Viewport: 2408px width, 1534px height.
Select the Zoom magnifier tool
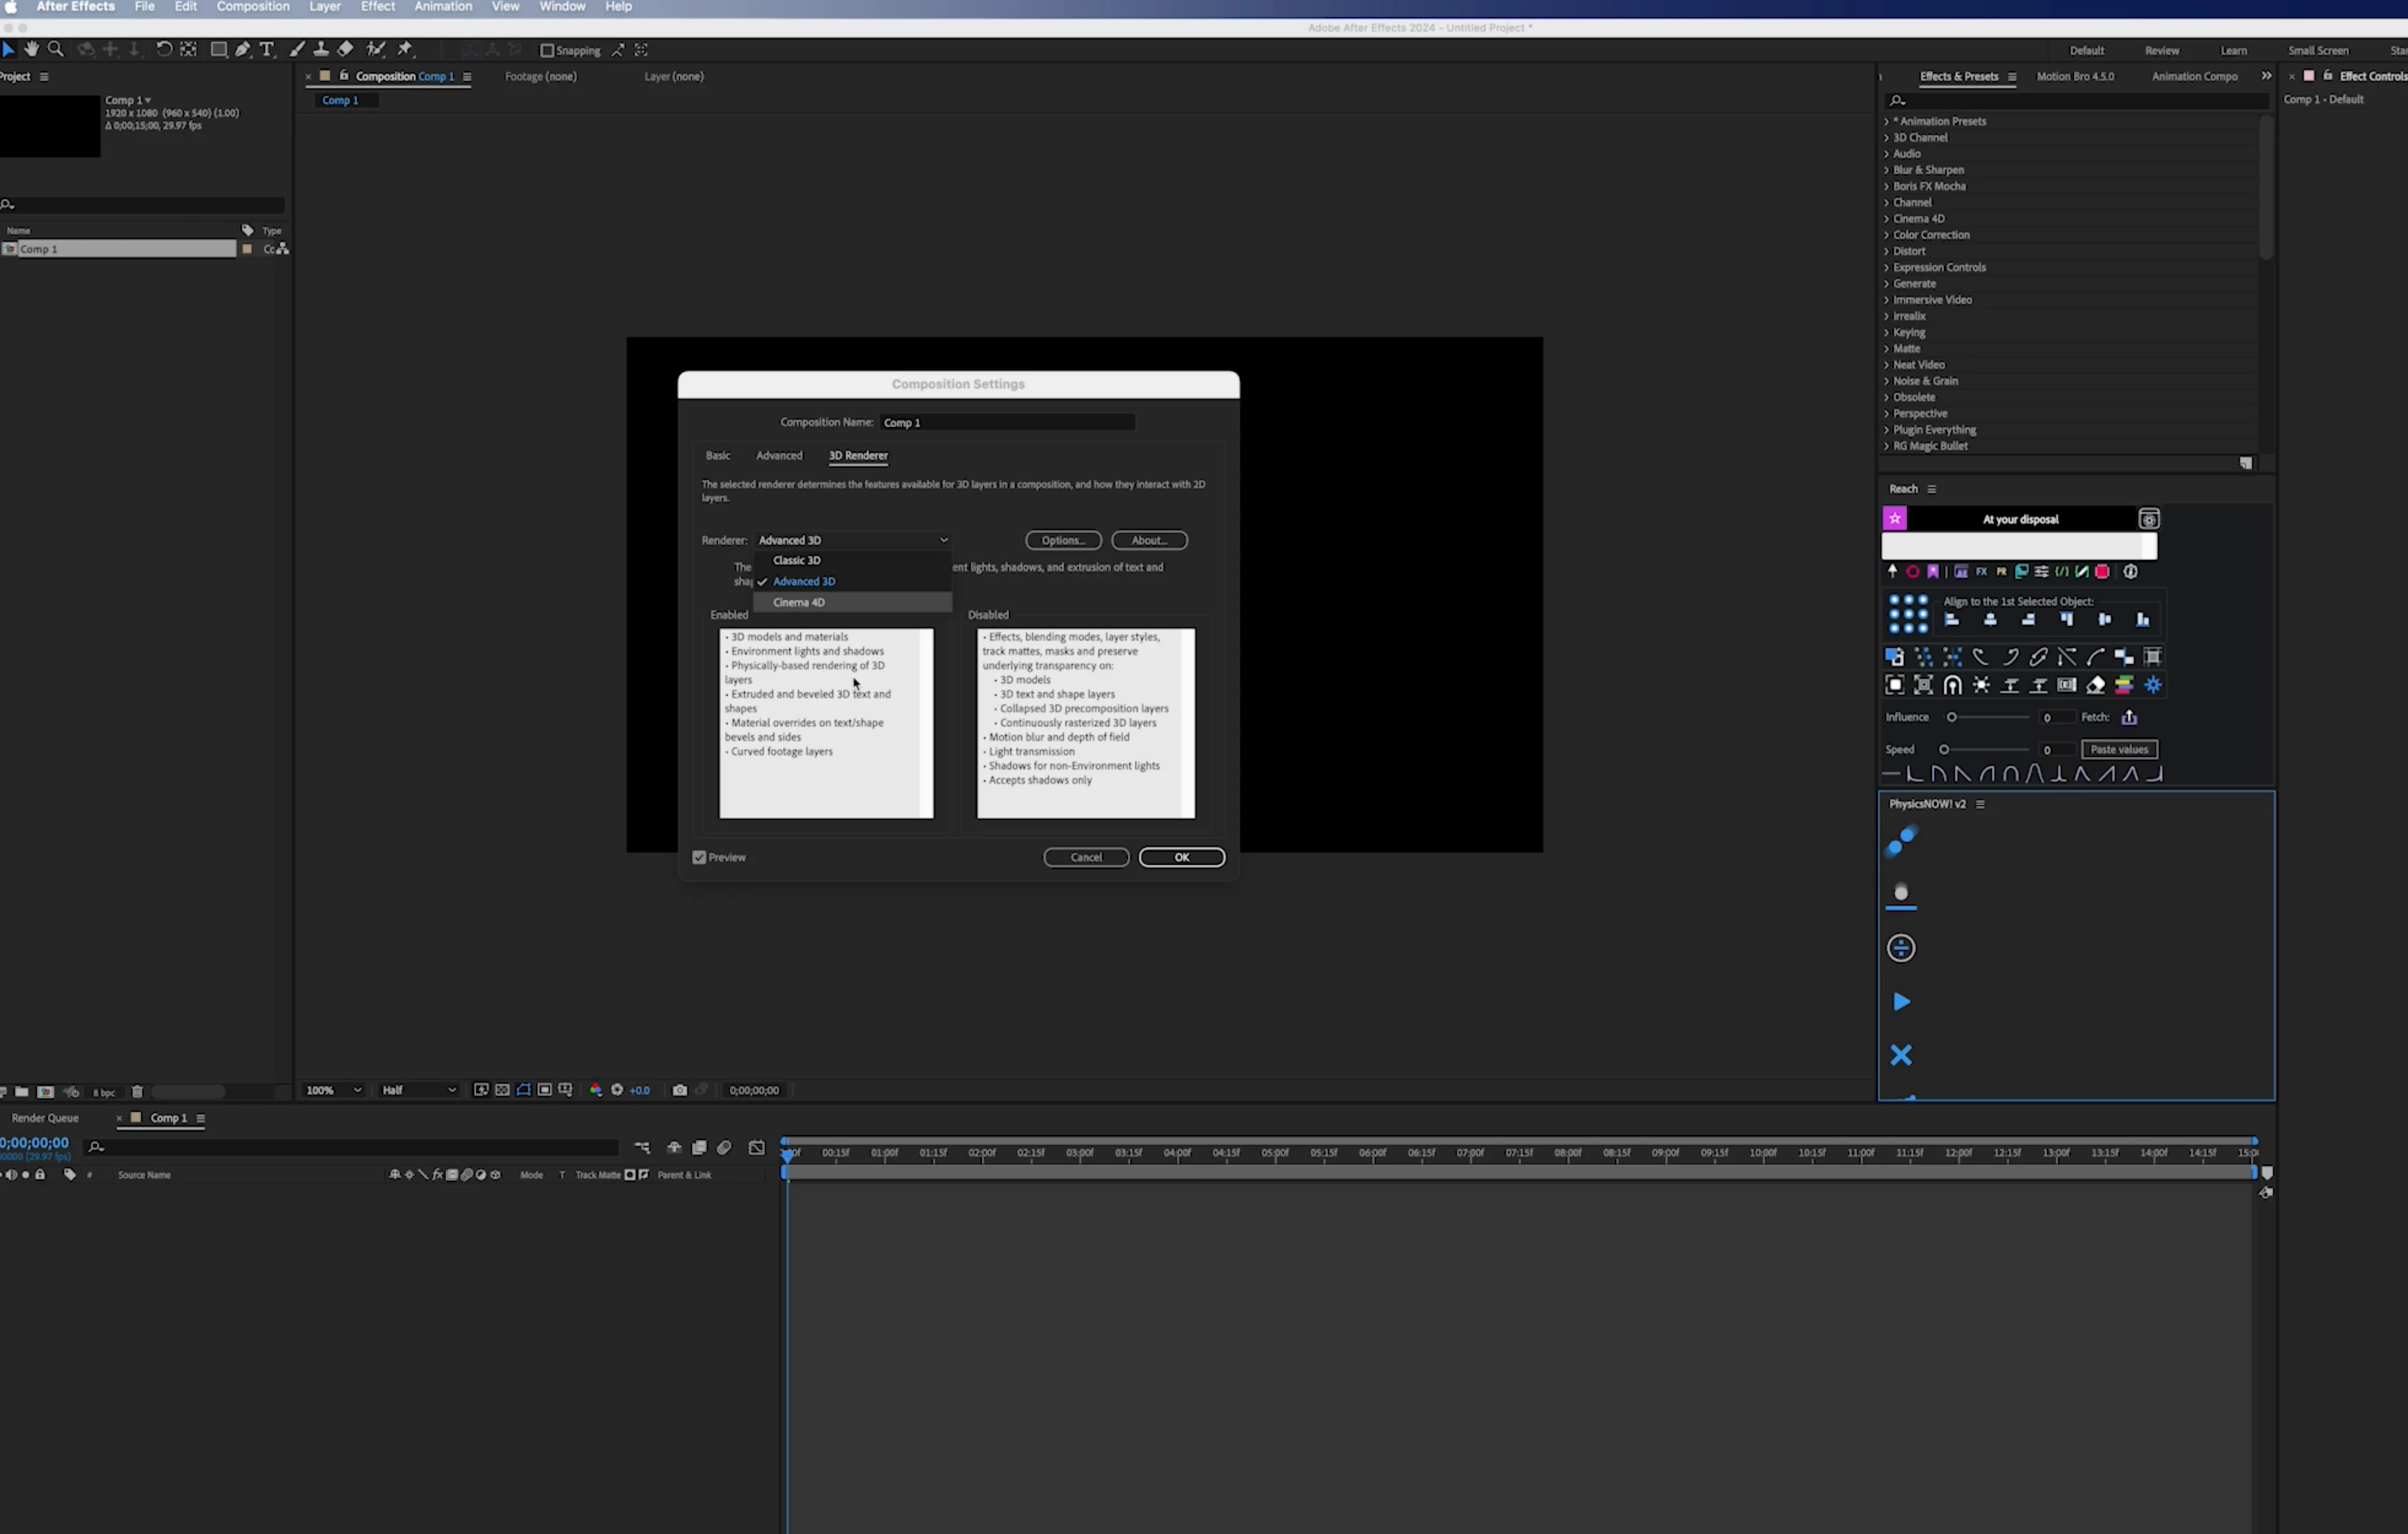pos(56,49)
